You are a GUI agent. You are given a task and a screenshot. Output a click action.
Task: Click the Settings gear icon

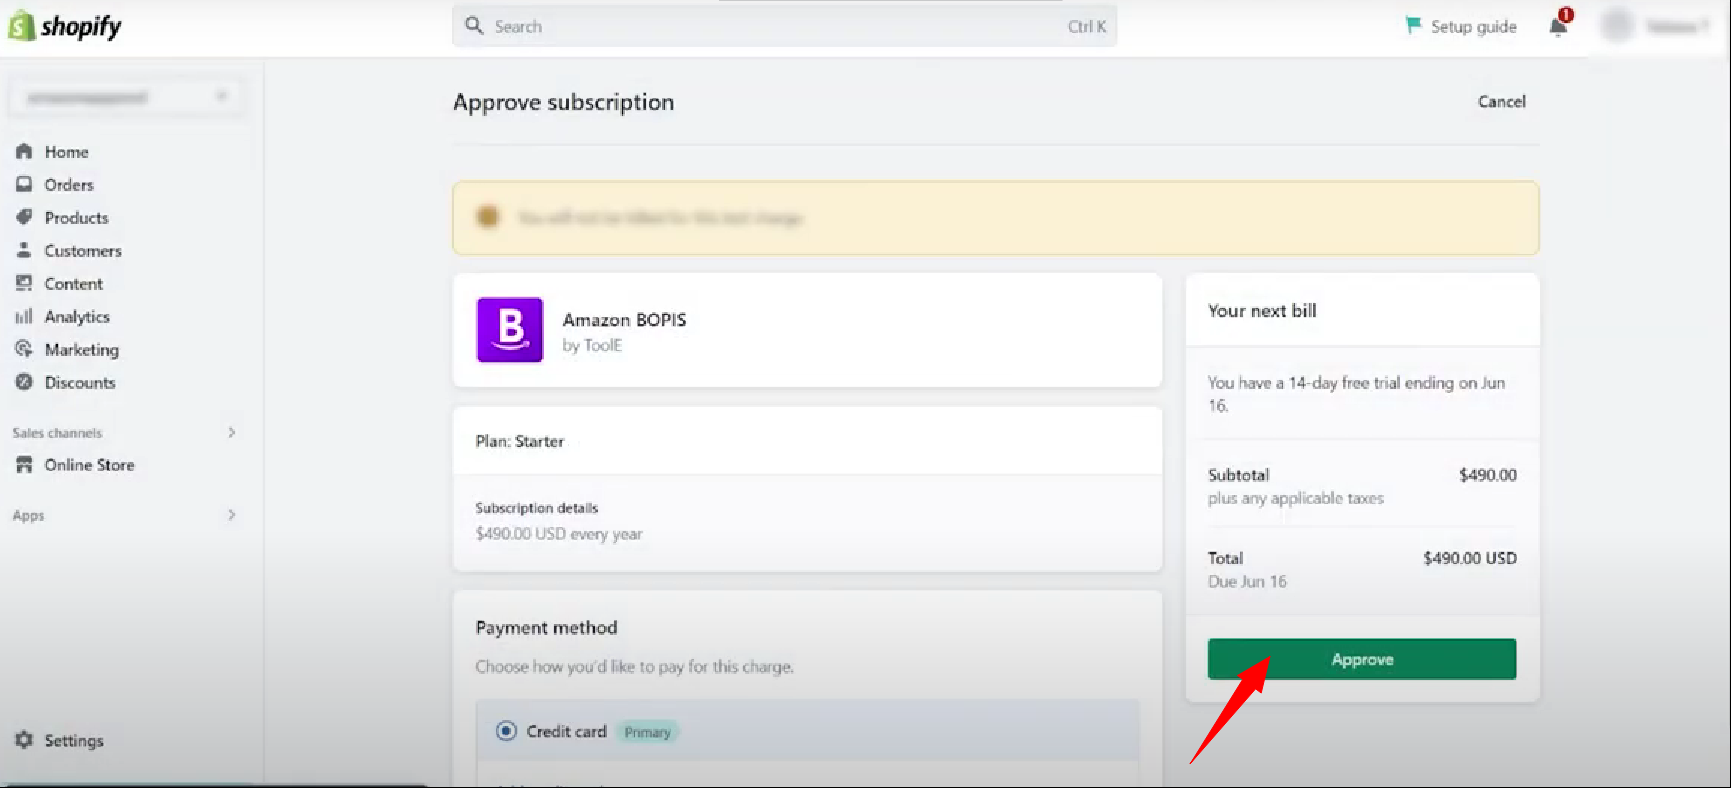coord(24,740)
